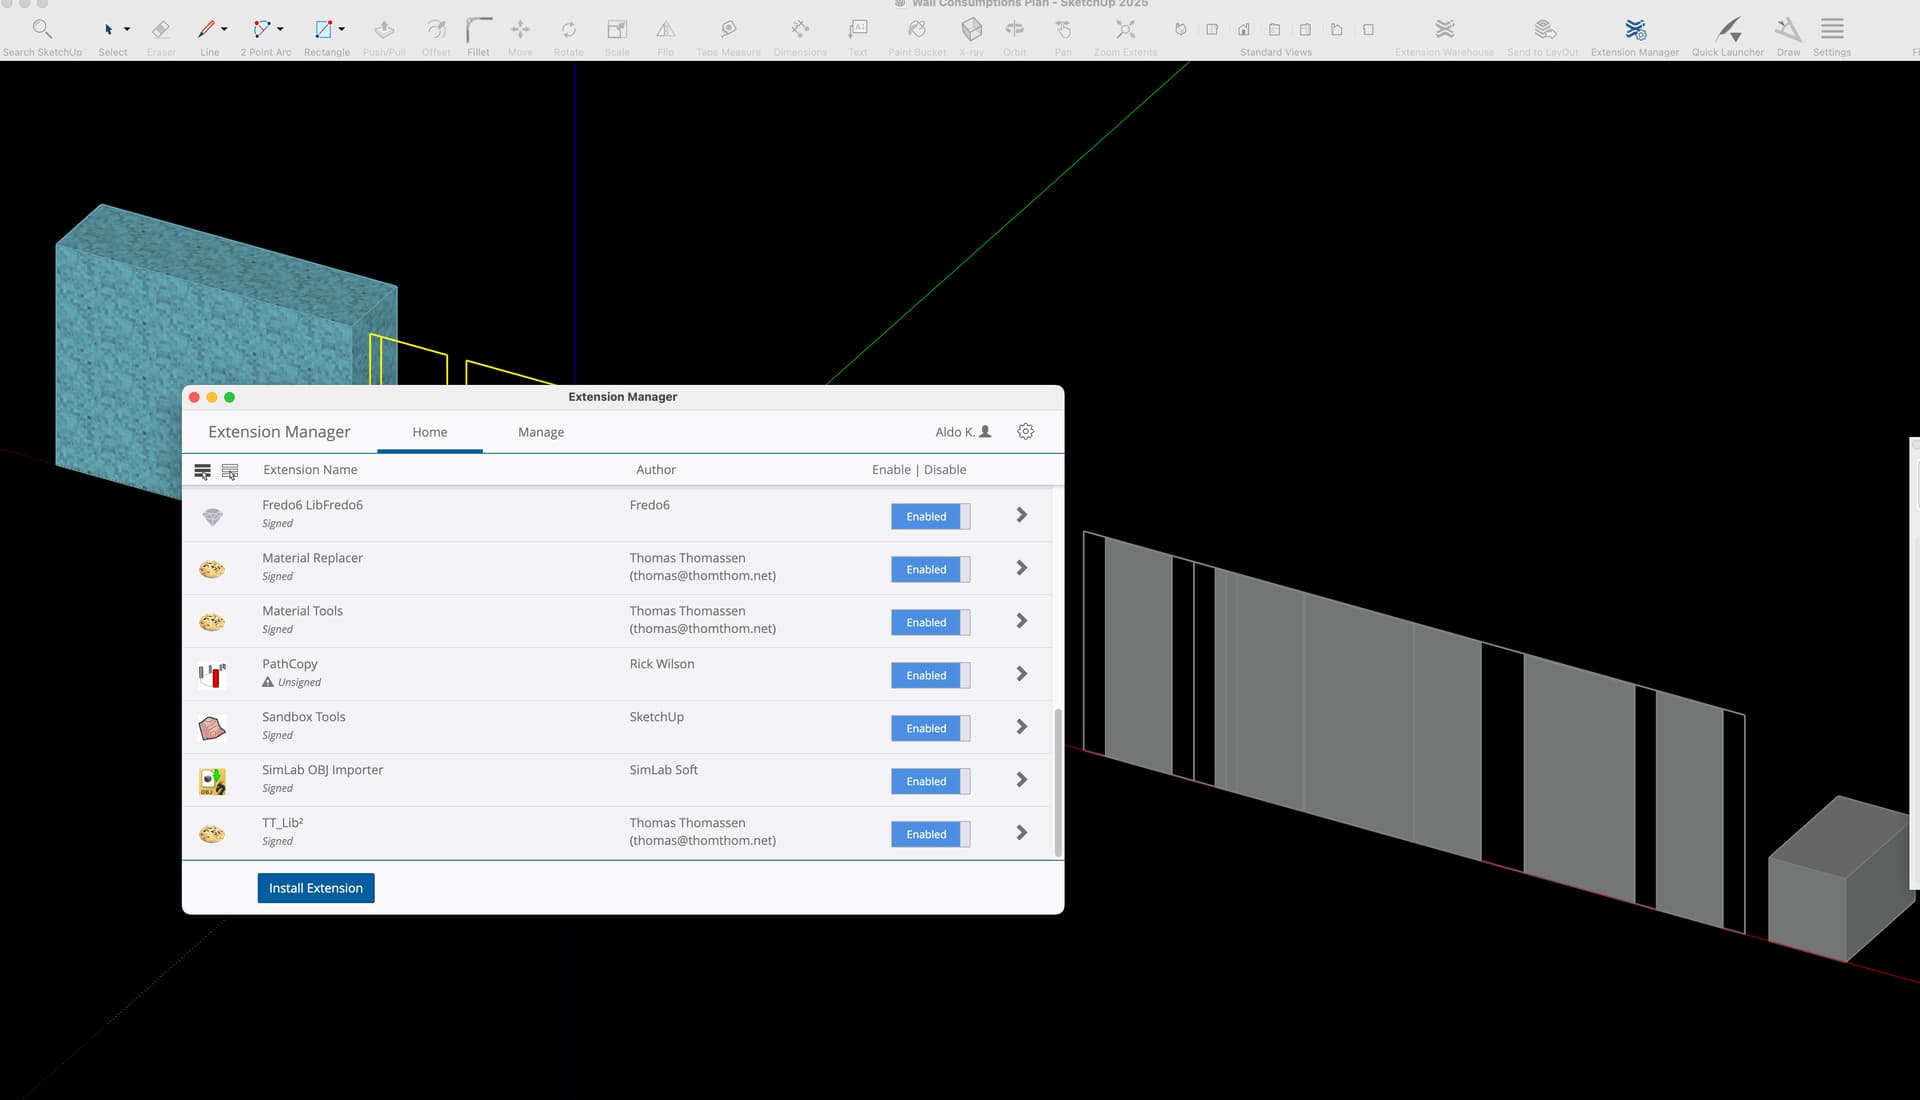1920x1100 pixels.
Task: Select the Flip tool
Action: 665,30
